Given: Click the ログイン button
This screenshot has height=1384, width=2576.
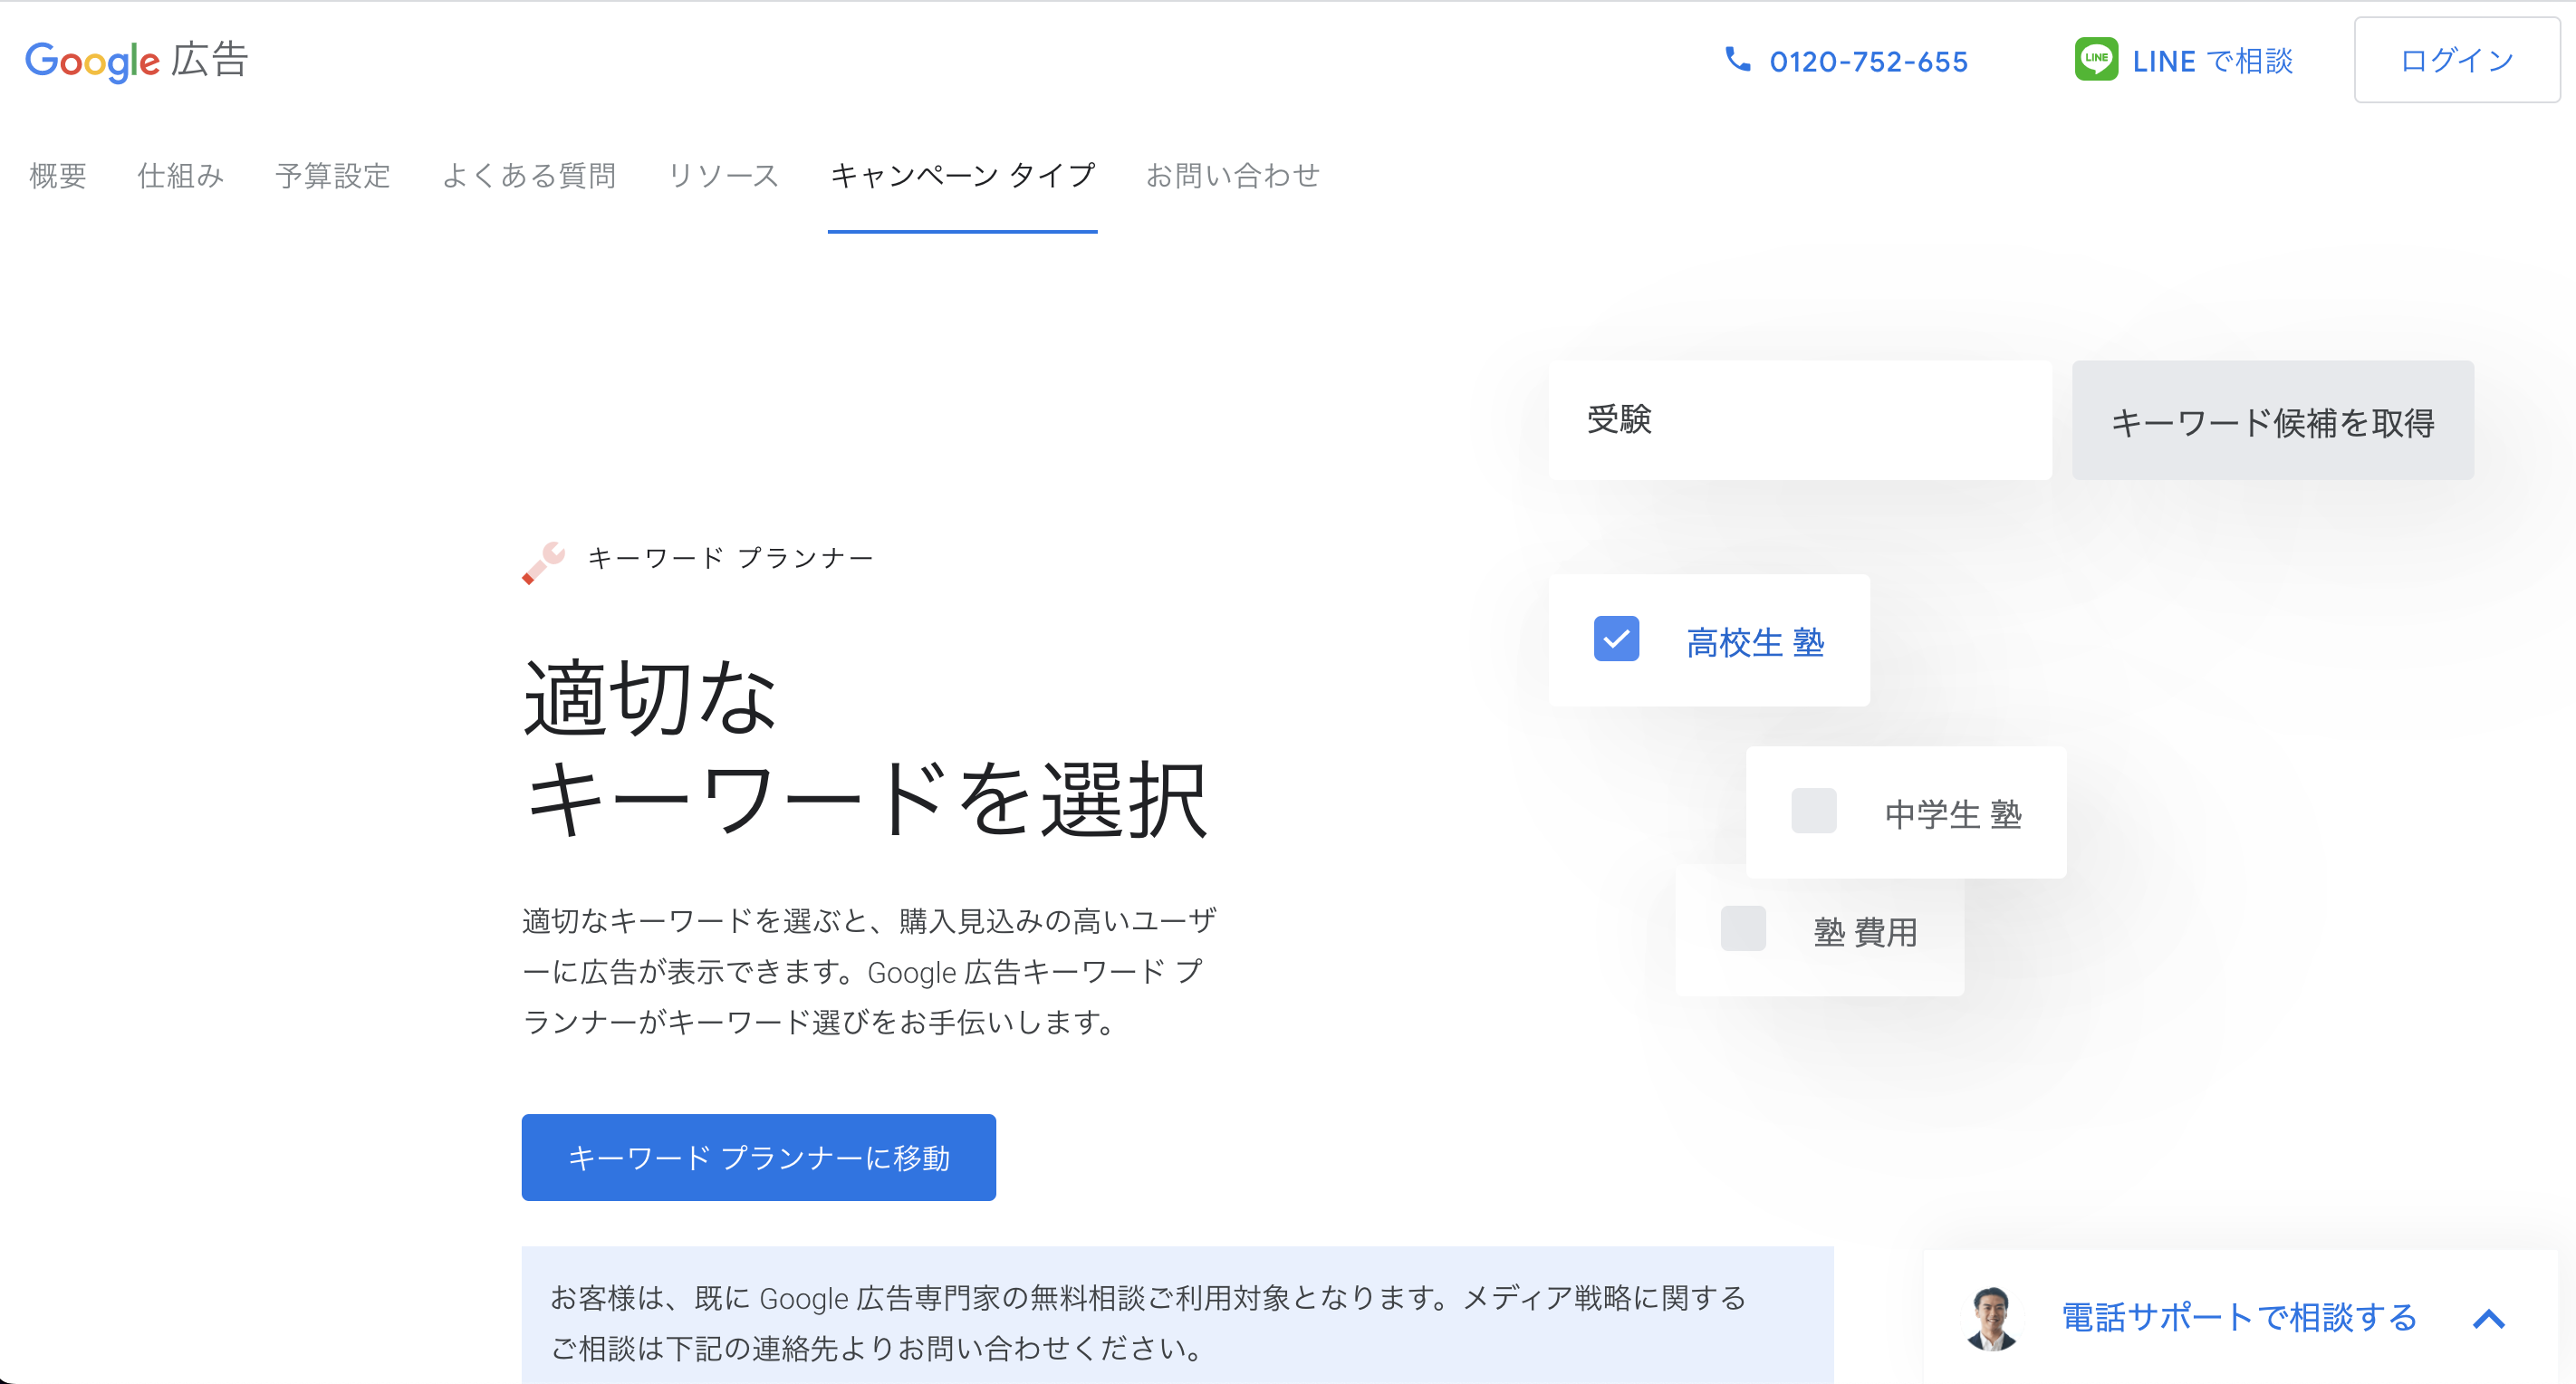Looking at the screenshot, I should [x=2457, y=60].
